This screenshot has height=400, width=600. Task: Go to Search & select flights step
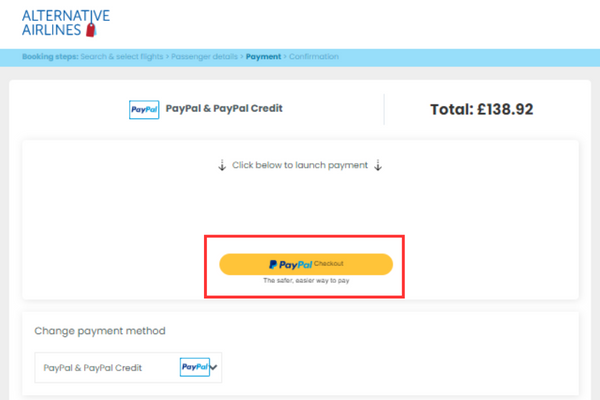click(122, 57)
